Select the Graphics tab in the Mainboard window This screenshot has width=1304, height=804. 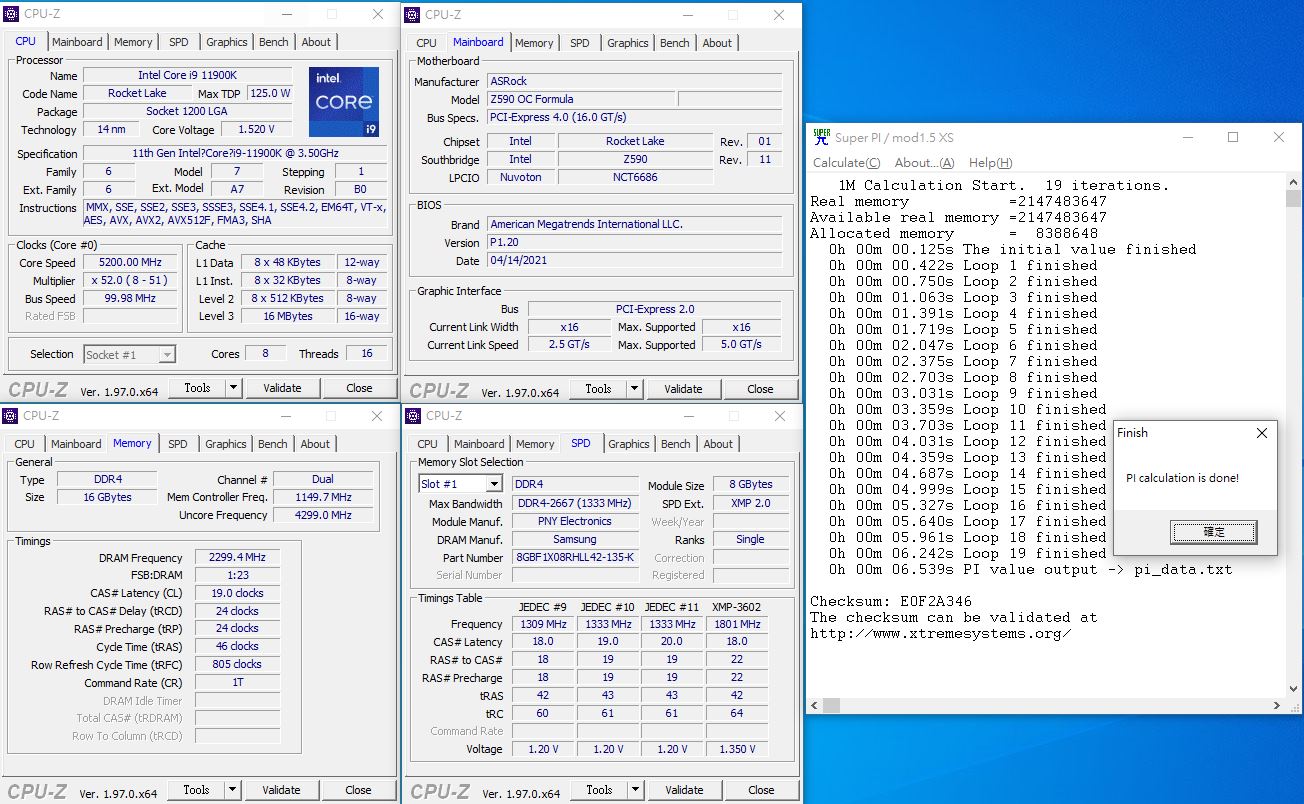click(628, 43)
